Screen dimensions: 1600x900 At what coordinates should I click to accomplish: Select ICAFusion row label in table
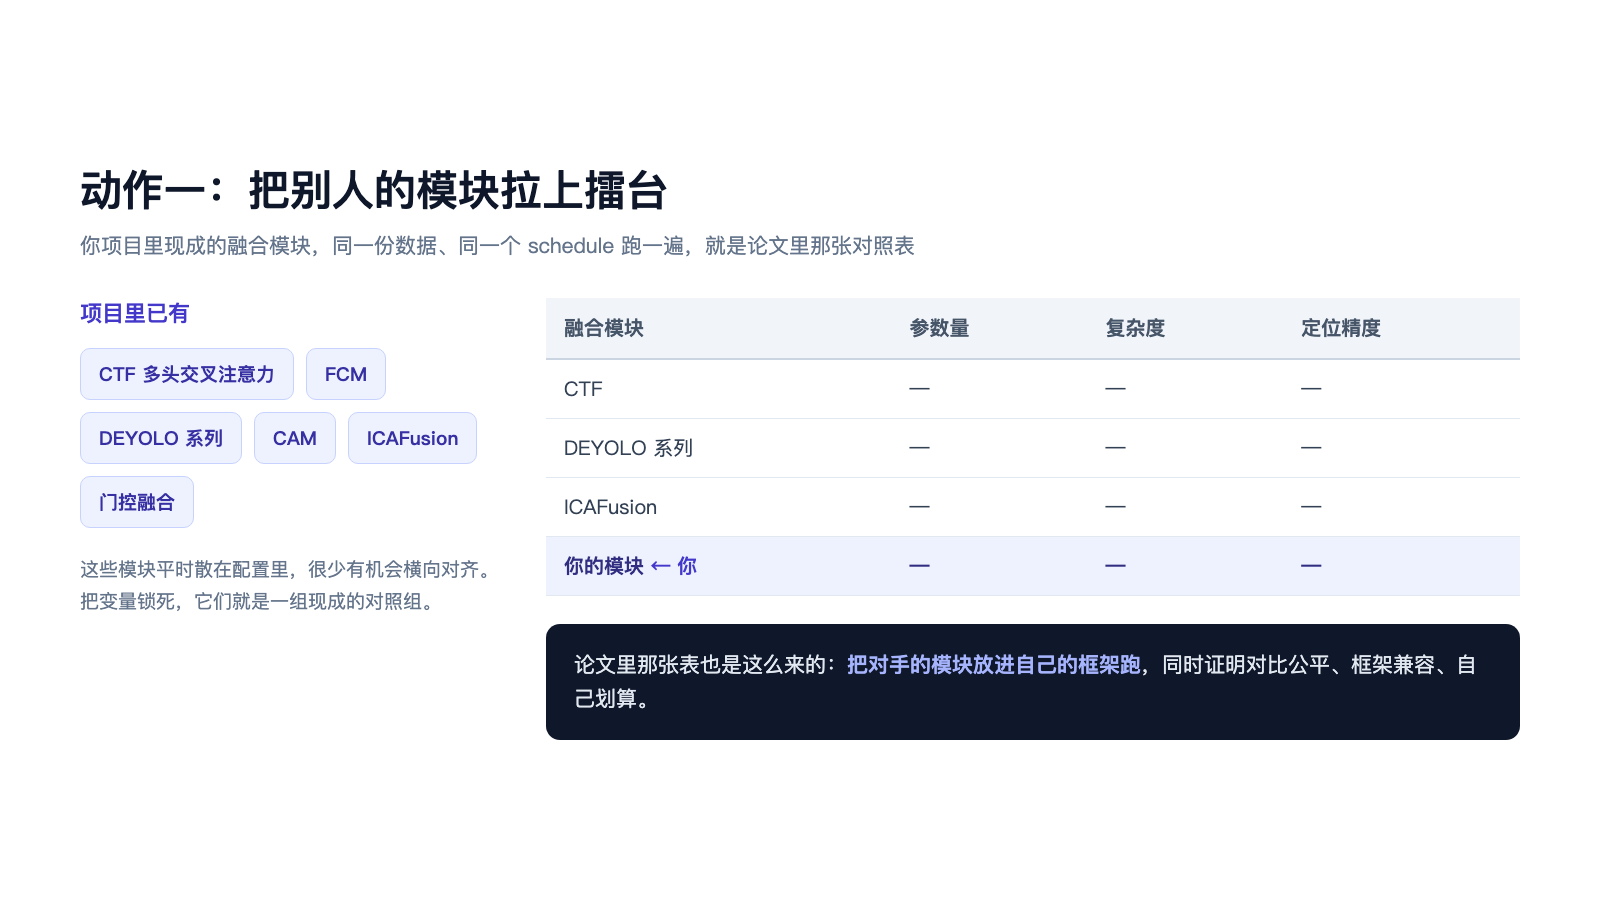point(610,507)
